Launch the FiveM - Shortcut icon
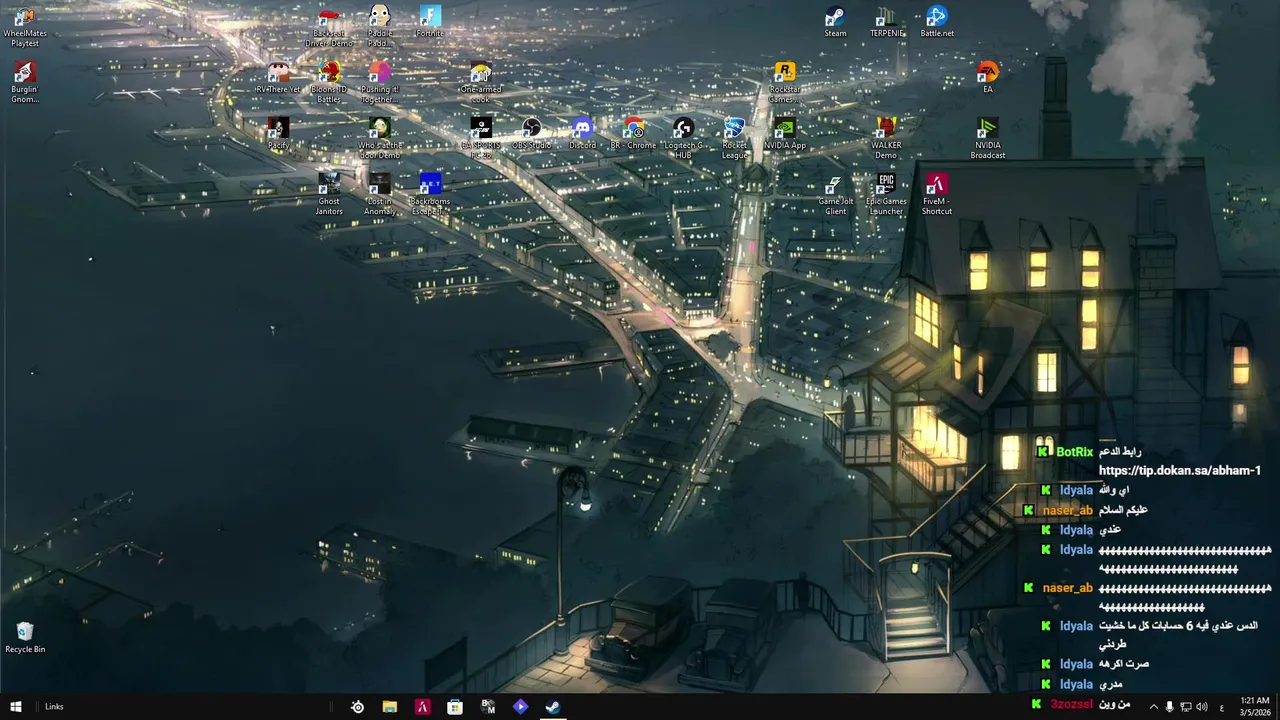This screenshot has width=1280, height=720. tap(937, 195)
